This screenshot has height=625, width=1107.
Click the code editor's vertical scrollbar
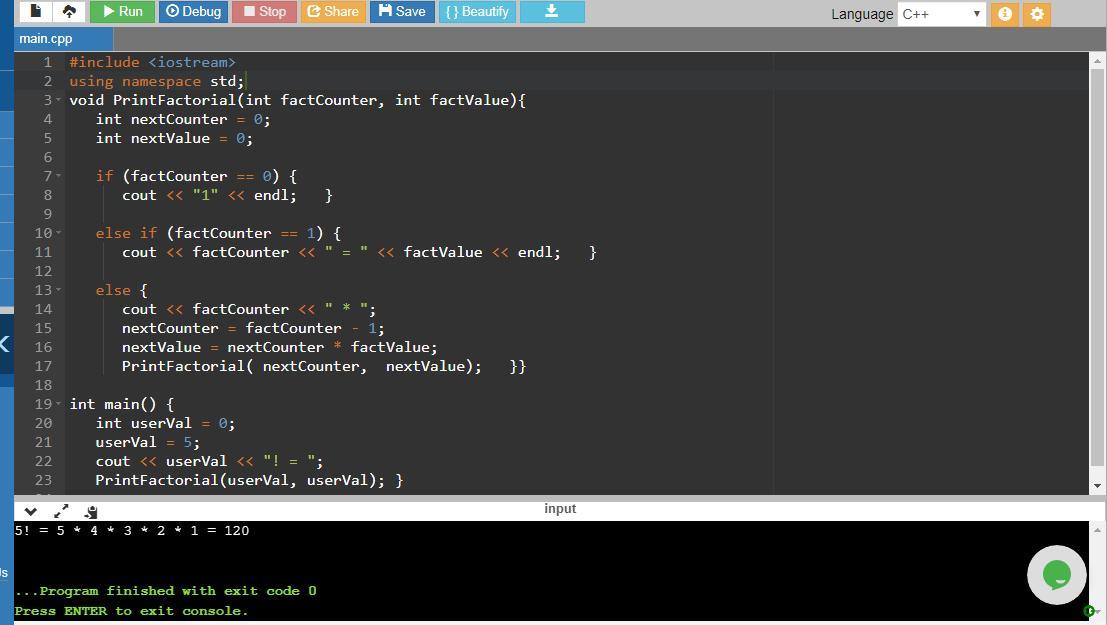[1097, 270]
